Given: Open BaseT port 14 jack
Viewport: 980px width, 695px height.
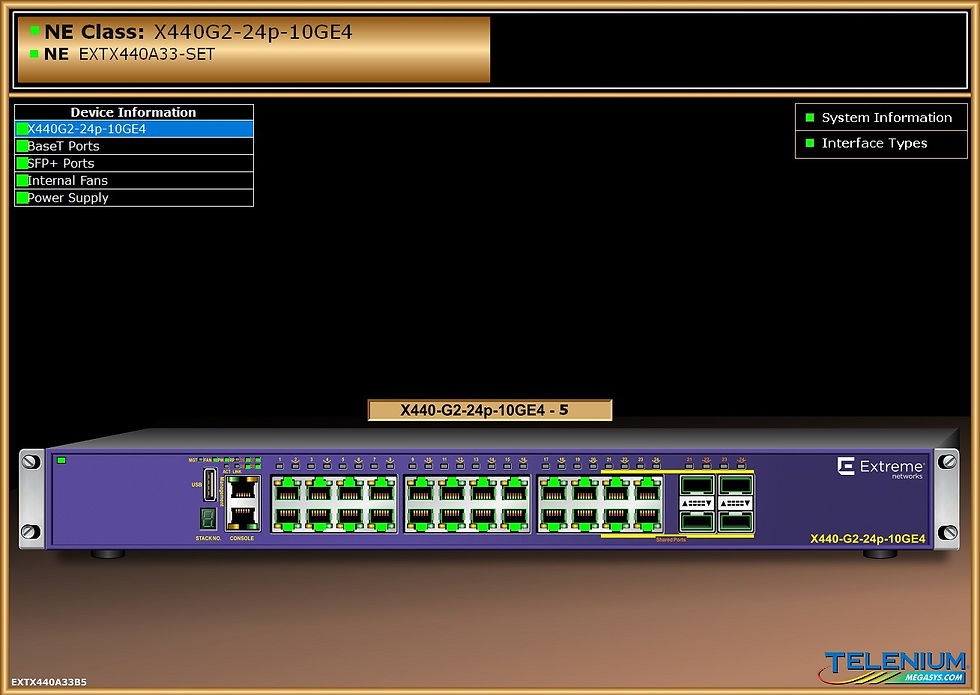Looking at the screenshot, I should click(482, 518).
